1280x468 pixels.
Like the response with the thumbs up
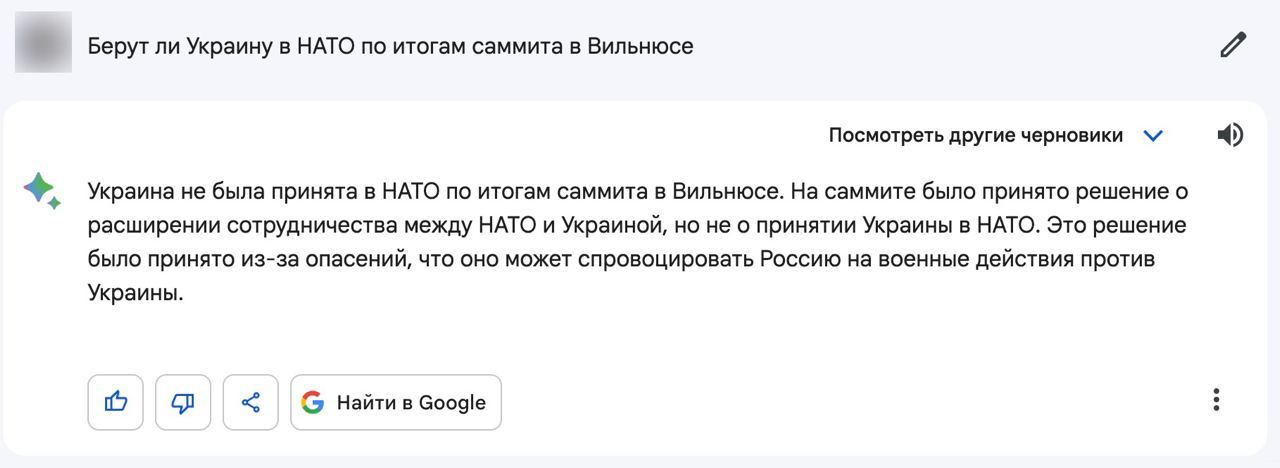tap(116, 402)
